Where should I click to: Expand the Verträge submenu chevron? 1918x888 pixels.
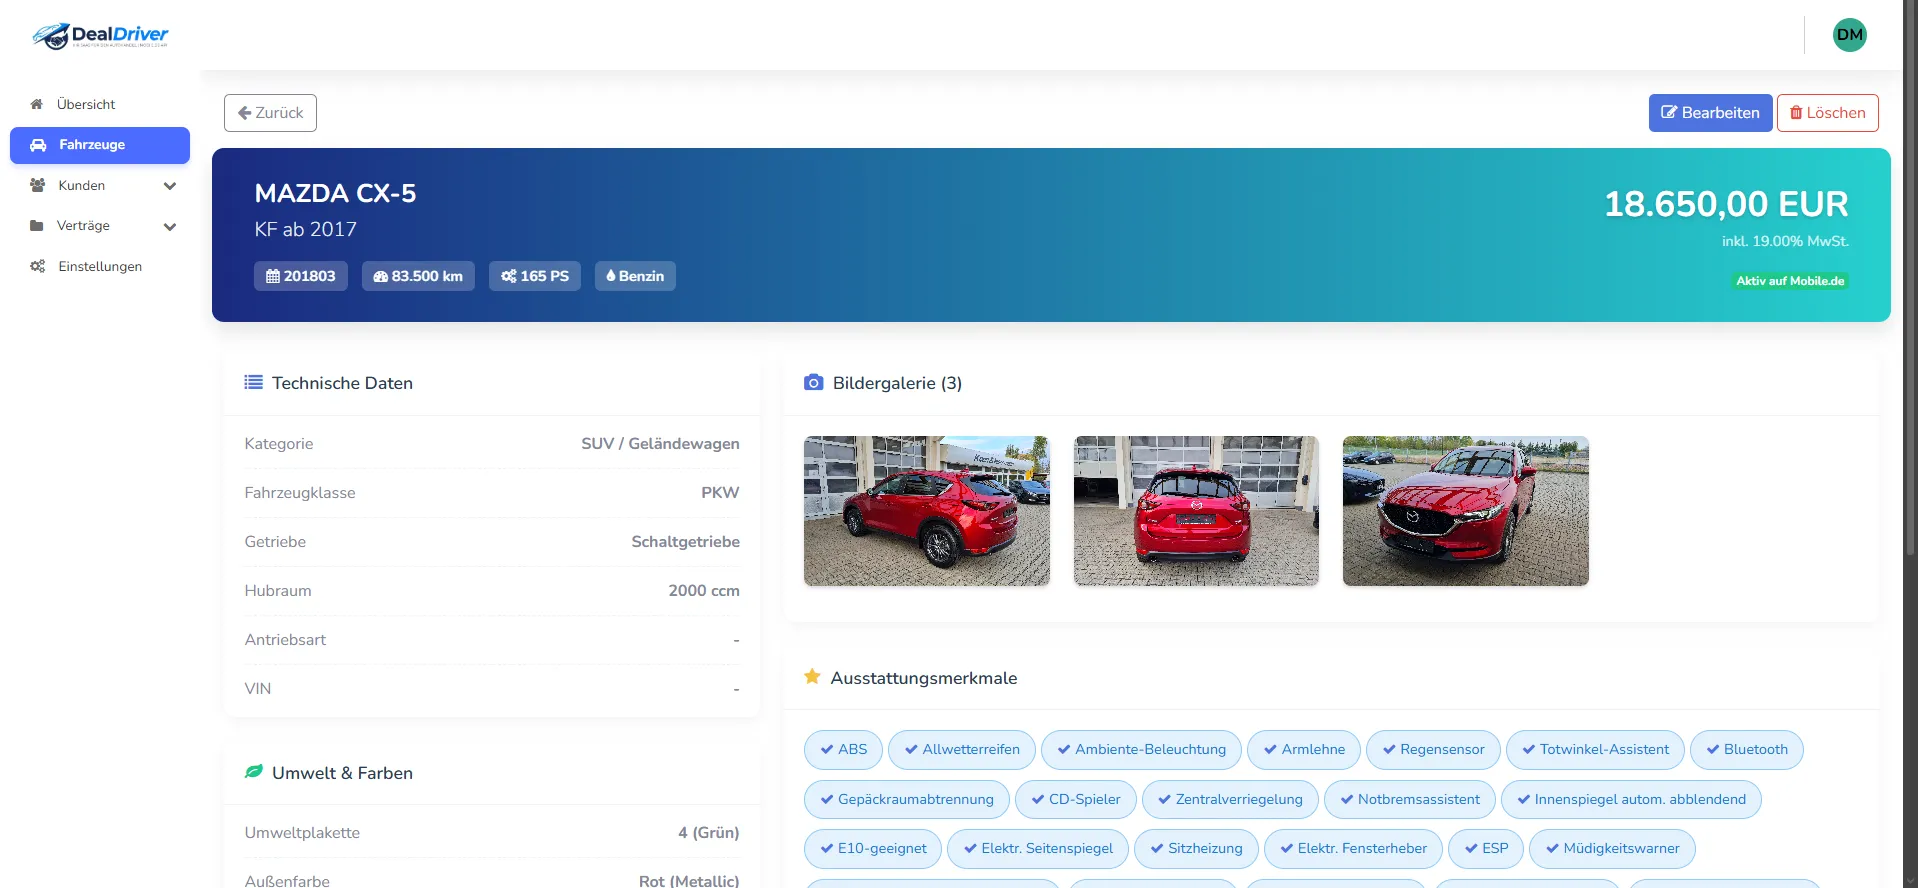(x=170, y=227)
